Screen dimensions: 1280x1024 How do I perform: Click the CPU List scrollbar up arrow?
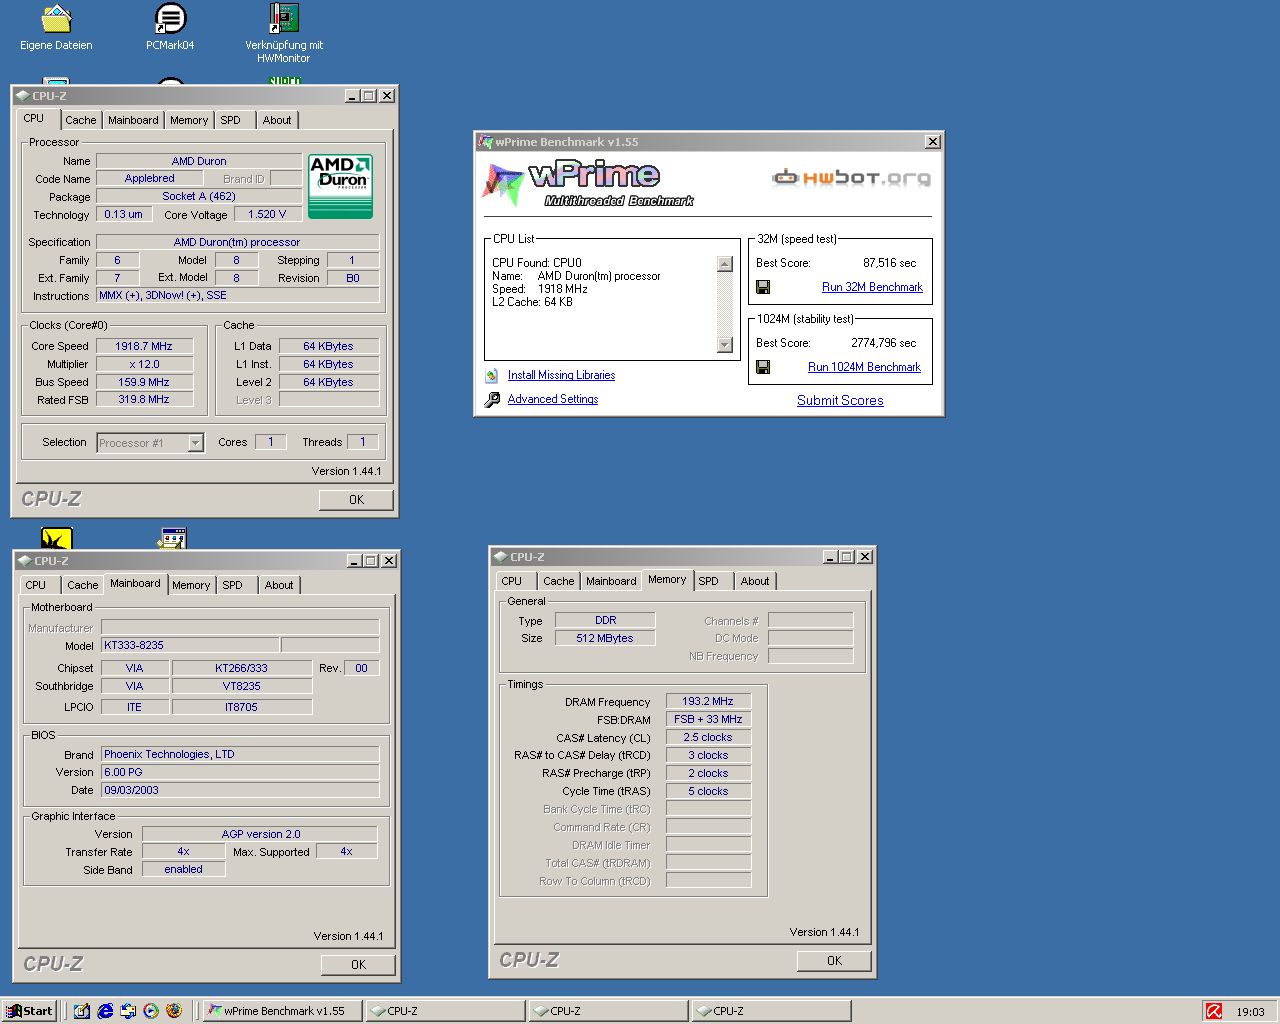725,264
